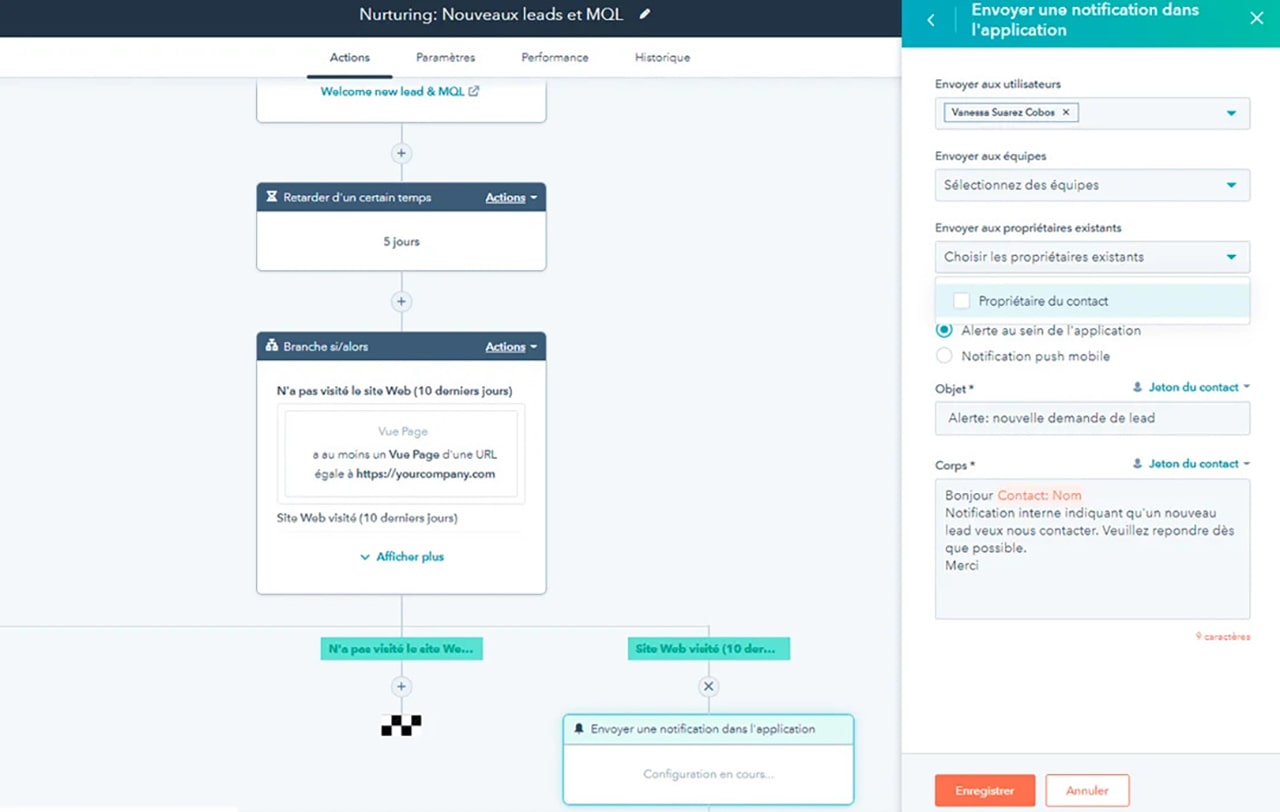Open external link icon for Welcome new lead
Image resolution: width=1280 pixels, height=812 pixels.
pos(474,91)
